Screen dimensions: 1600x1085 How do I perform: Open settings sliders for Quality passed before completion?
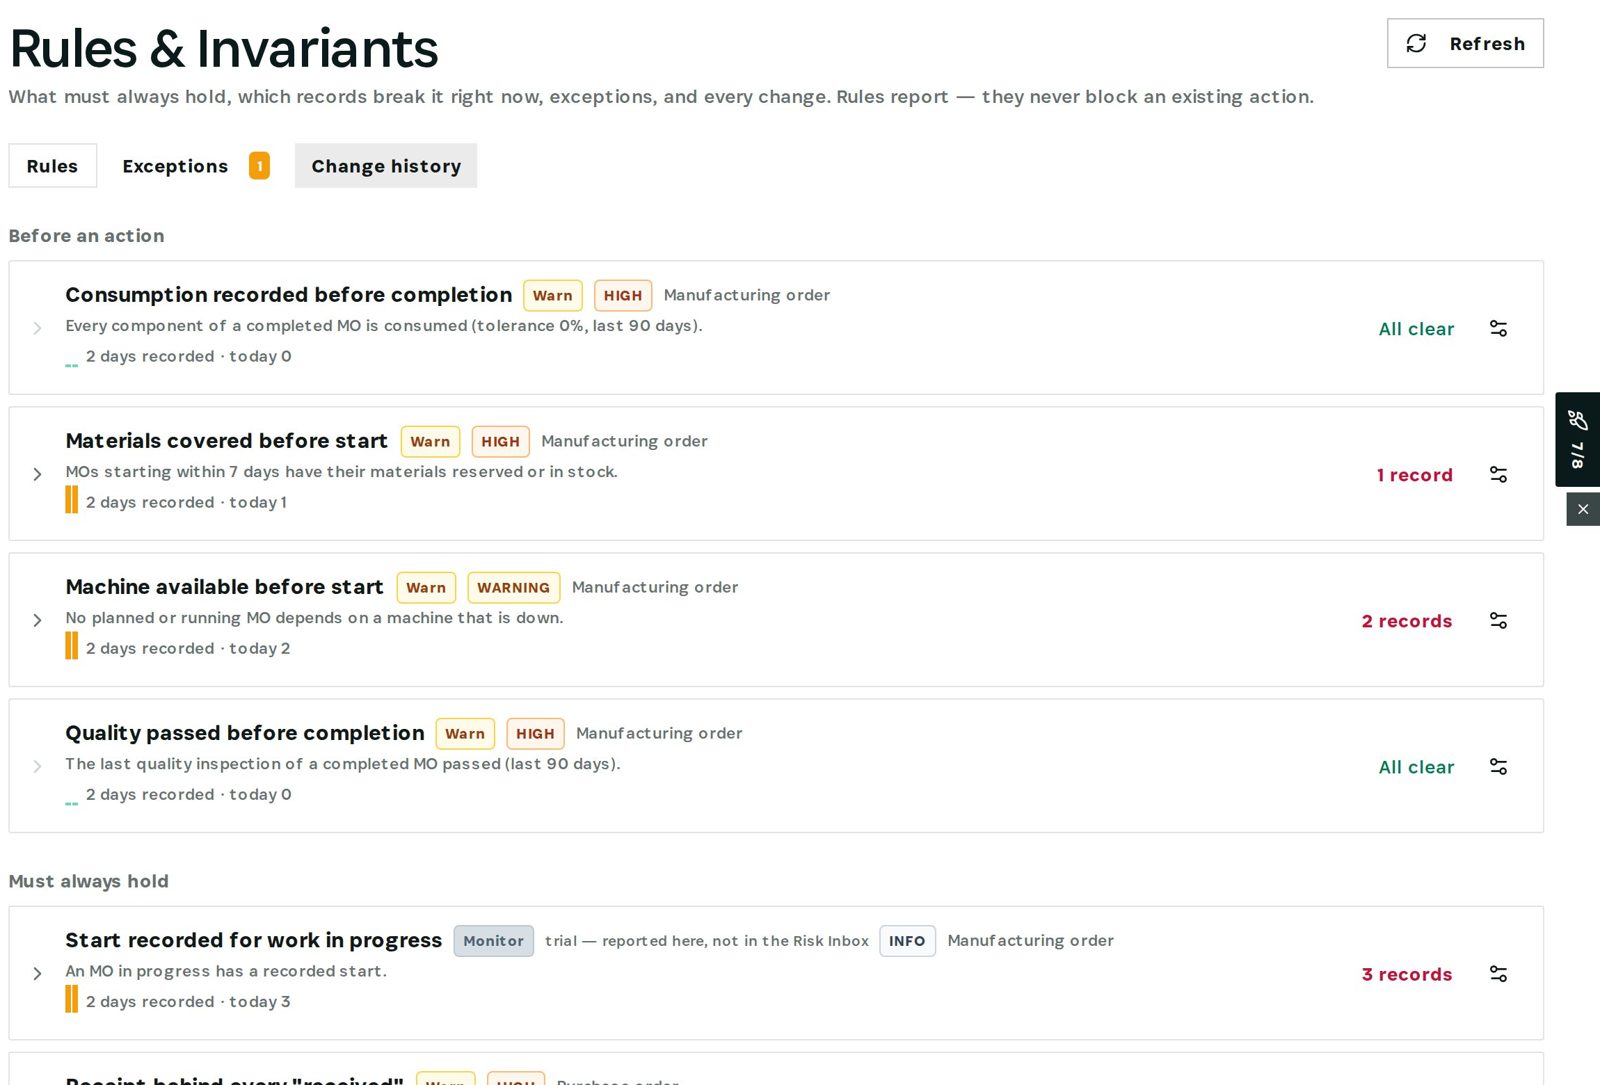tap(1498, 766)
